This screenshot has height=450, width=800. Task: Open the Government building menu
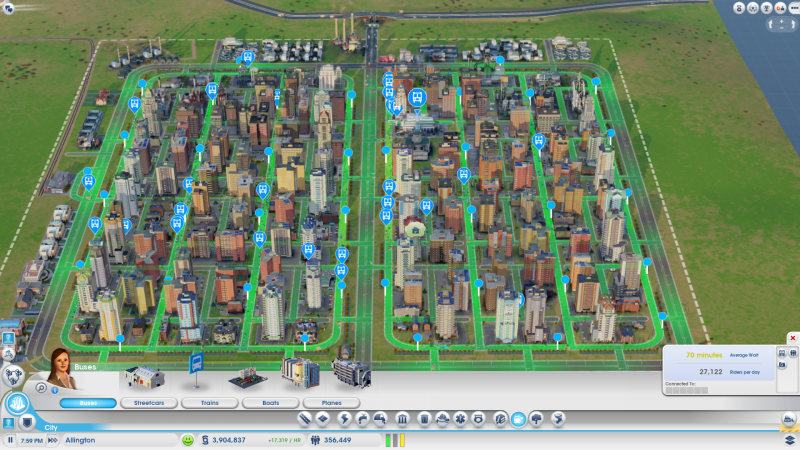click(x=402, y=419)
